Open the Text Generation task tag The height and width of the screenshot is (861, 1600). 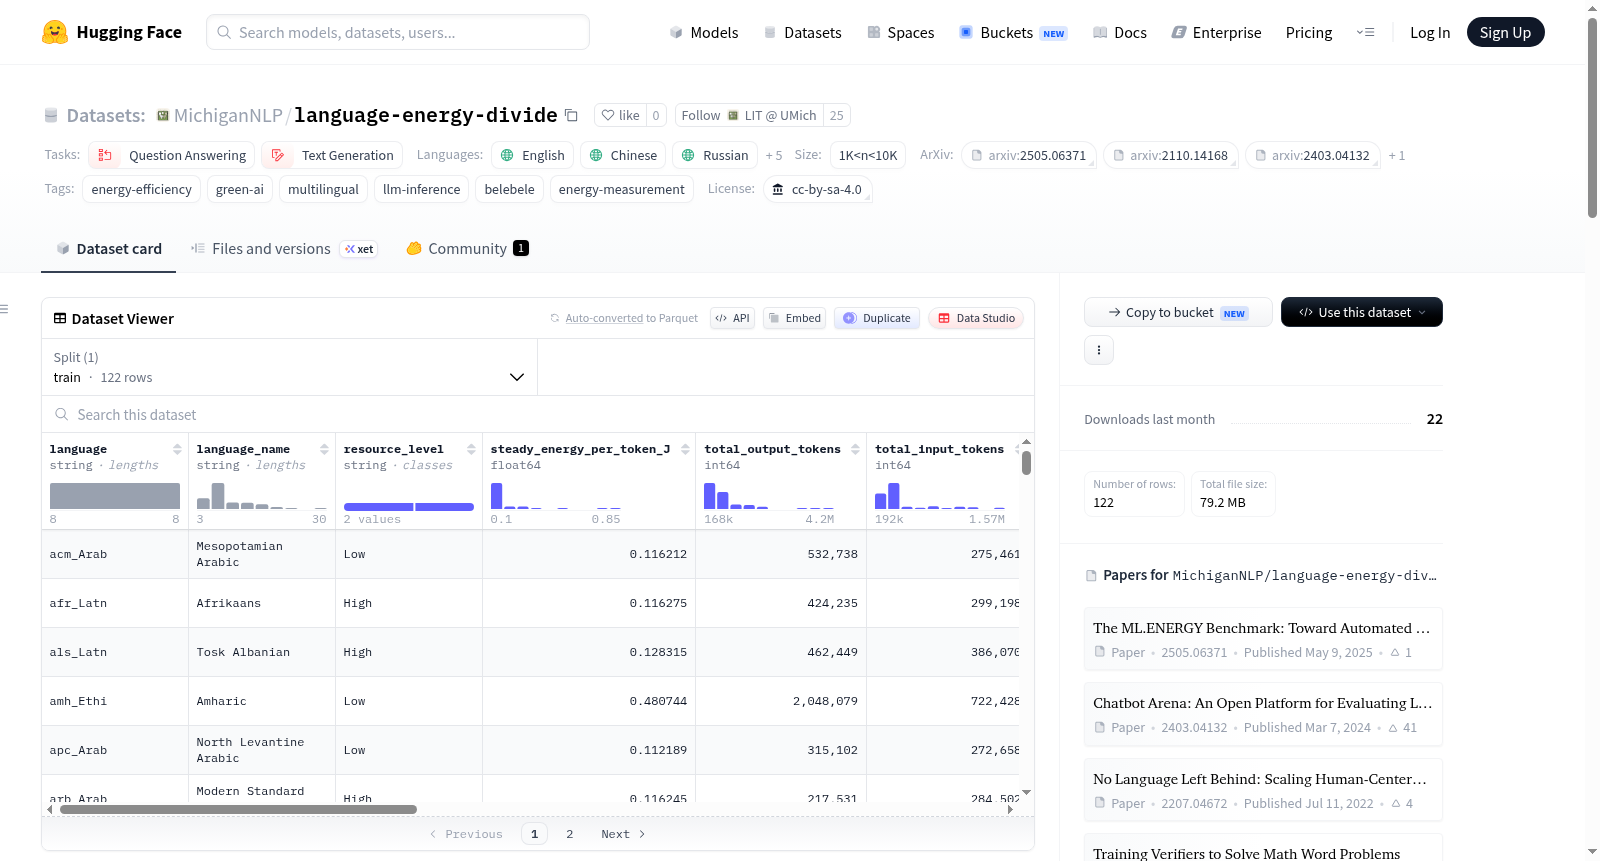332,155
